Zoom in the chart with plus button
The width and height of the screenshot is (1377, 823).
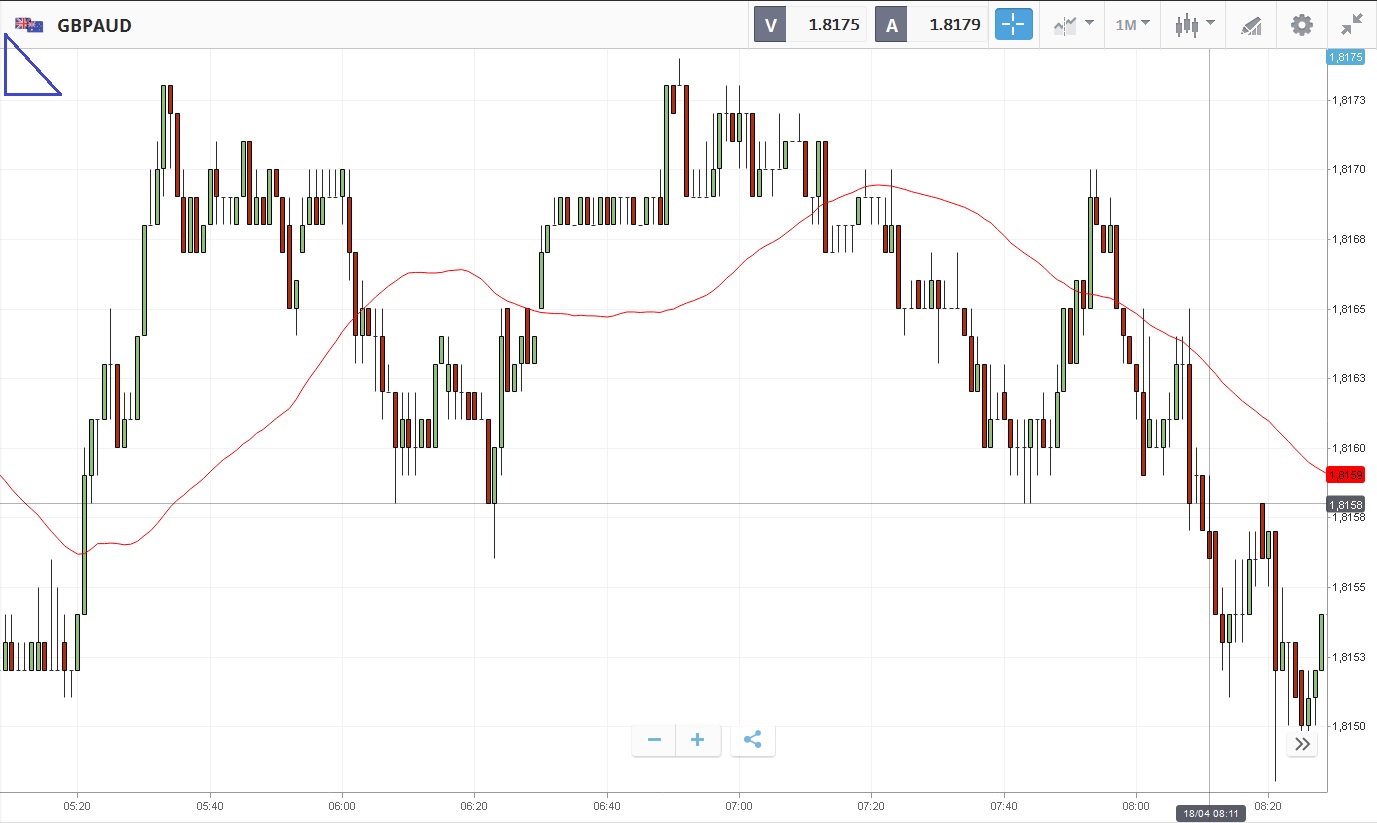coord(698,740)
